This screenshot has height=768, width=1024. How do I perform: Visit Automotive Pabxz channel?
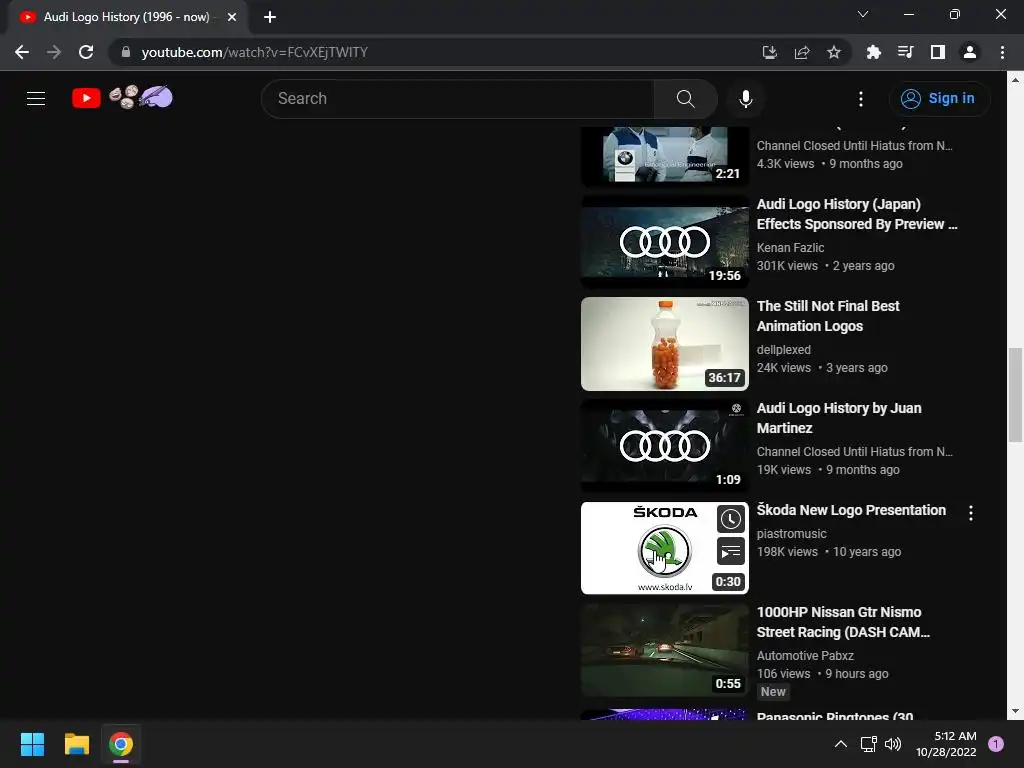(x=805, y=656)
